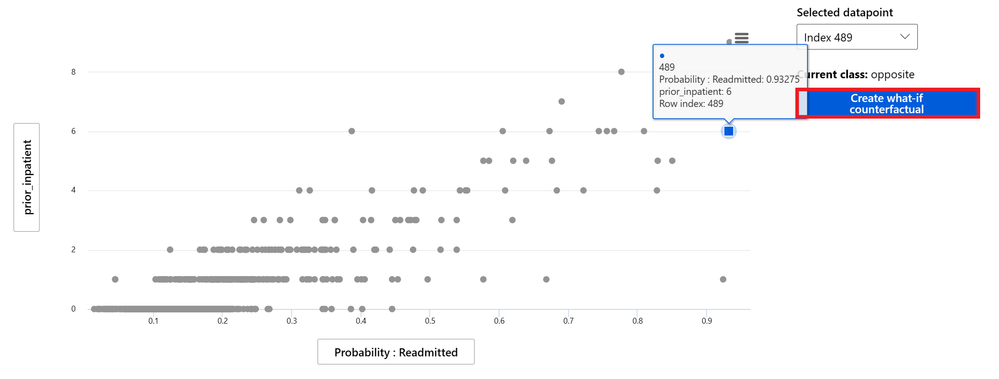Viewport: 999px width, 379px height.
Task: Expand the Index 489 dropdown chevron
Action: click(904, 37)
